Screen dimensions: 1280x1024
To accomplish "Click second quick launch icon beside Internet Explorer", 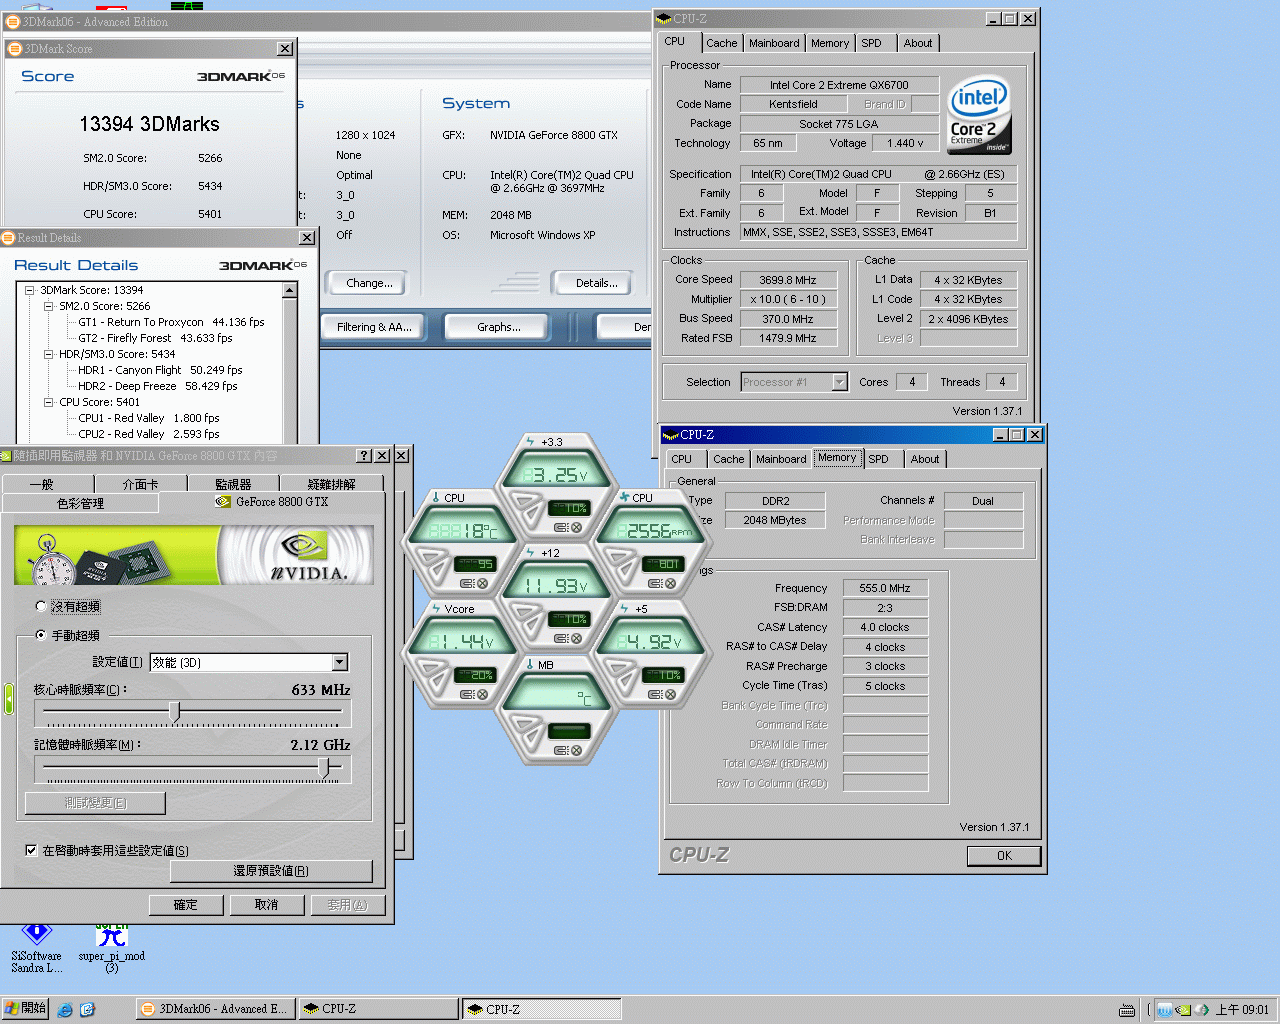I will coord(87,1009).
